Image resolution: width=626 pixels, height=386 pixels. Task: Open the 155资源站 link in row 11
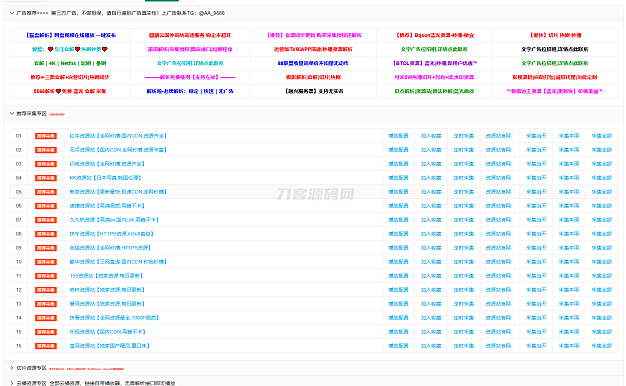[106, 276]
